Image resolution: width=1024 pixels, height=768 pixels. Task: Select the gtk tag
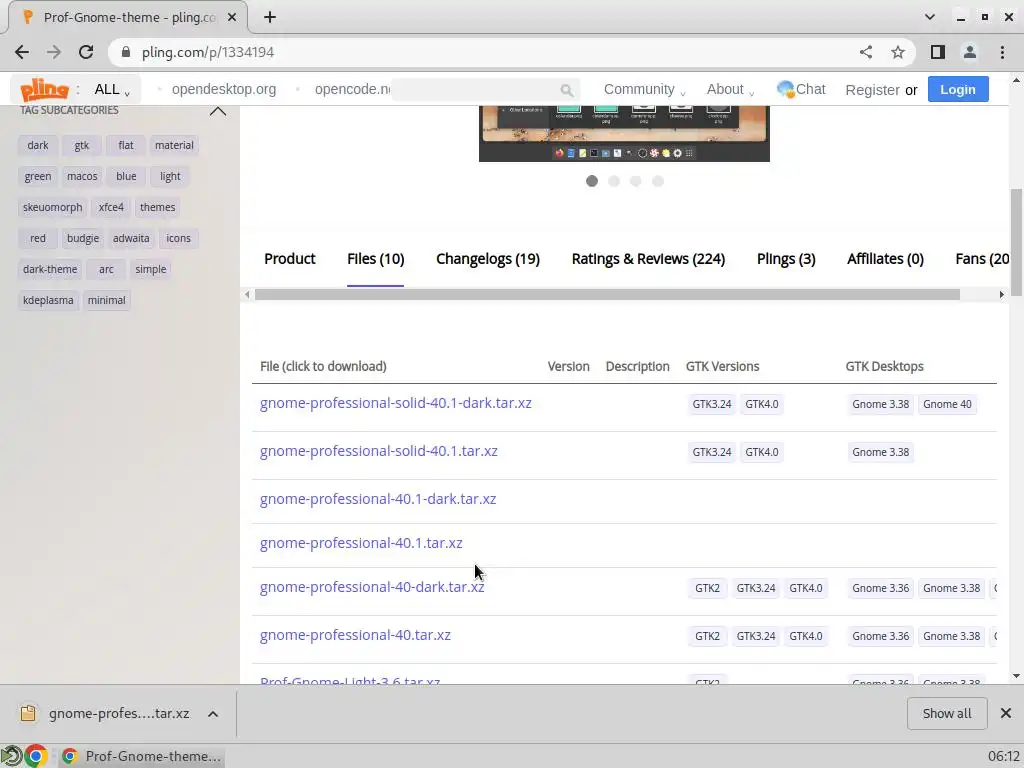coord(82,145)
